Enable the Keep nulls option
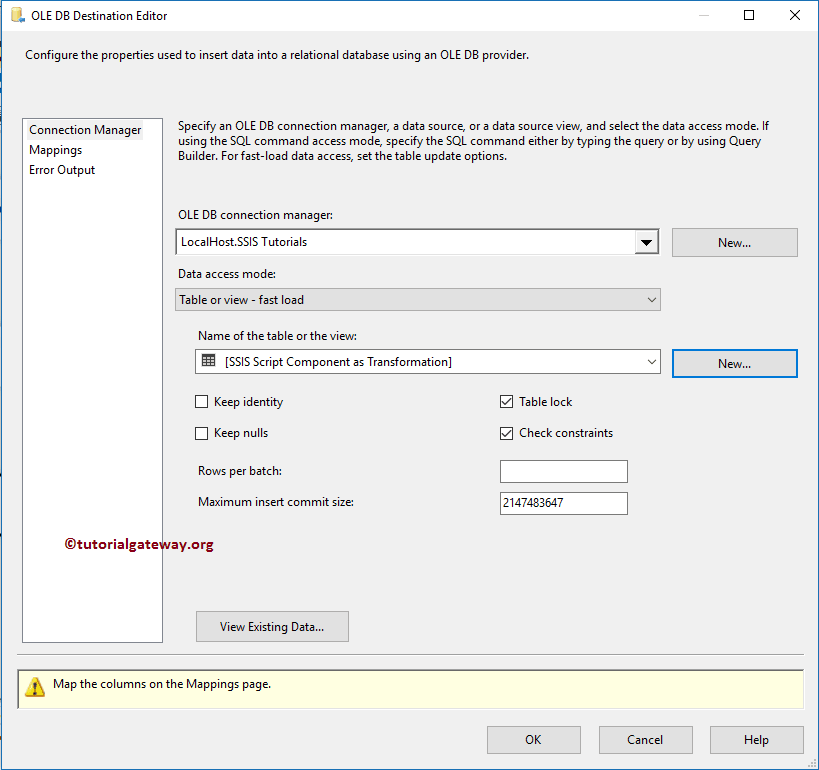819x770 pixels. coord(201,433)
